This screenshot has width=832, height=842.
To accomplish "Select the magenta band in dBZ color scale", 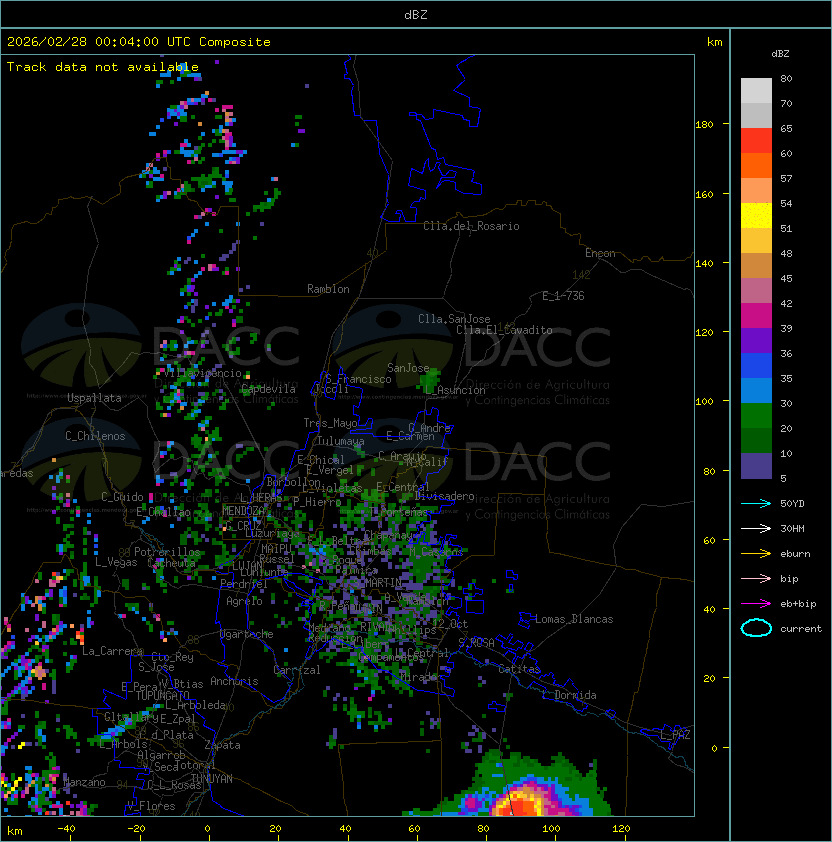I will click(x=756, y=316).
